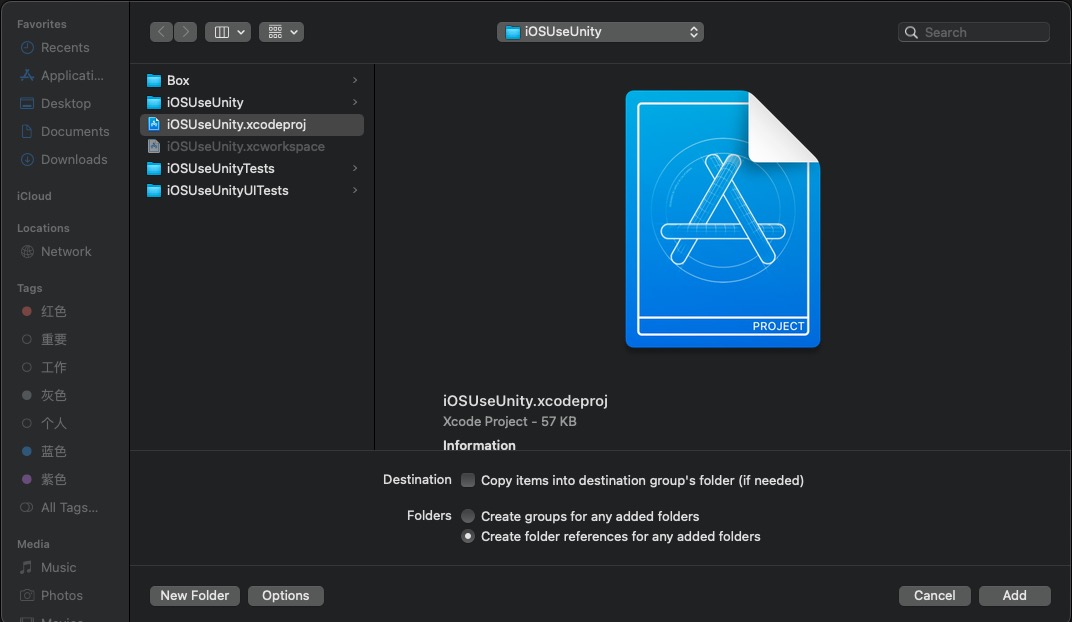Select the iOSUseUnity.xcodeproj file name
This screenshot has height=622, width=1072.
(x=236, y=124)
